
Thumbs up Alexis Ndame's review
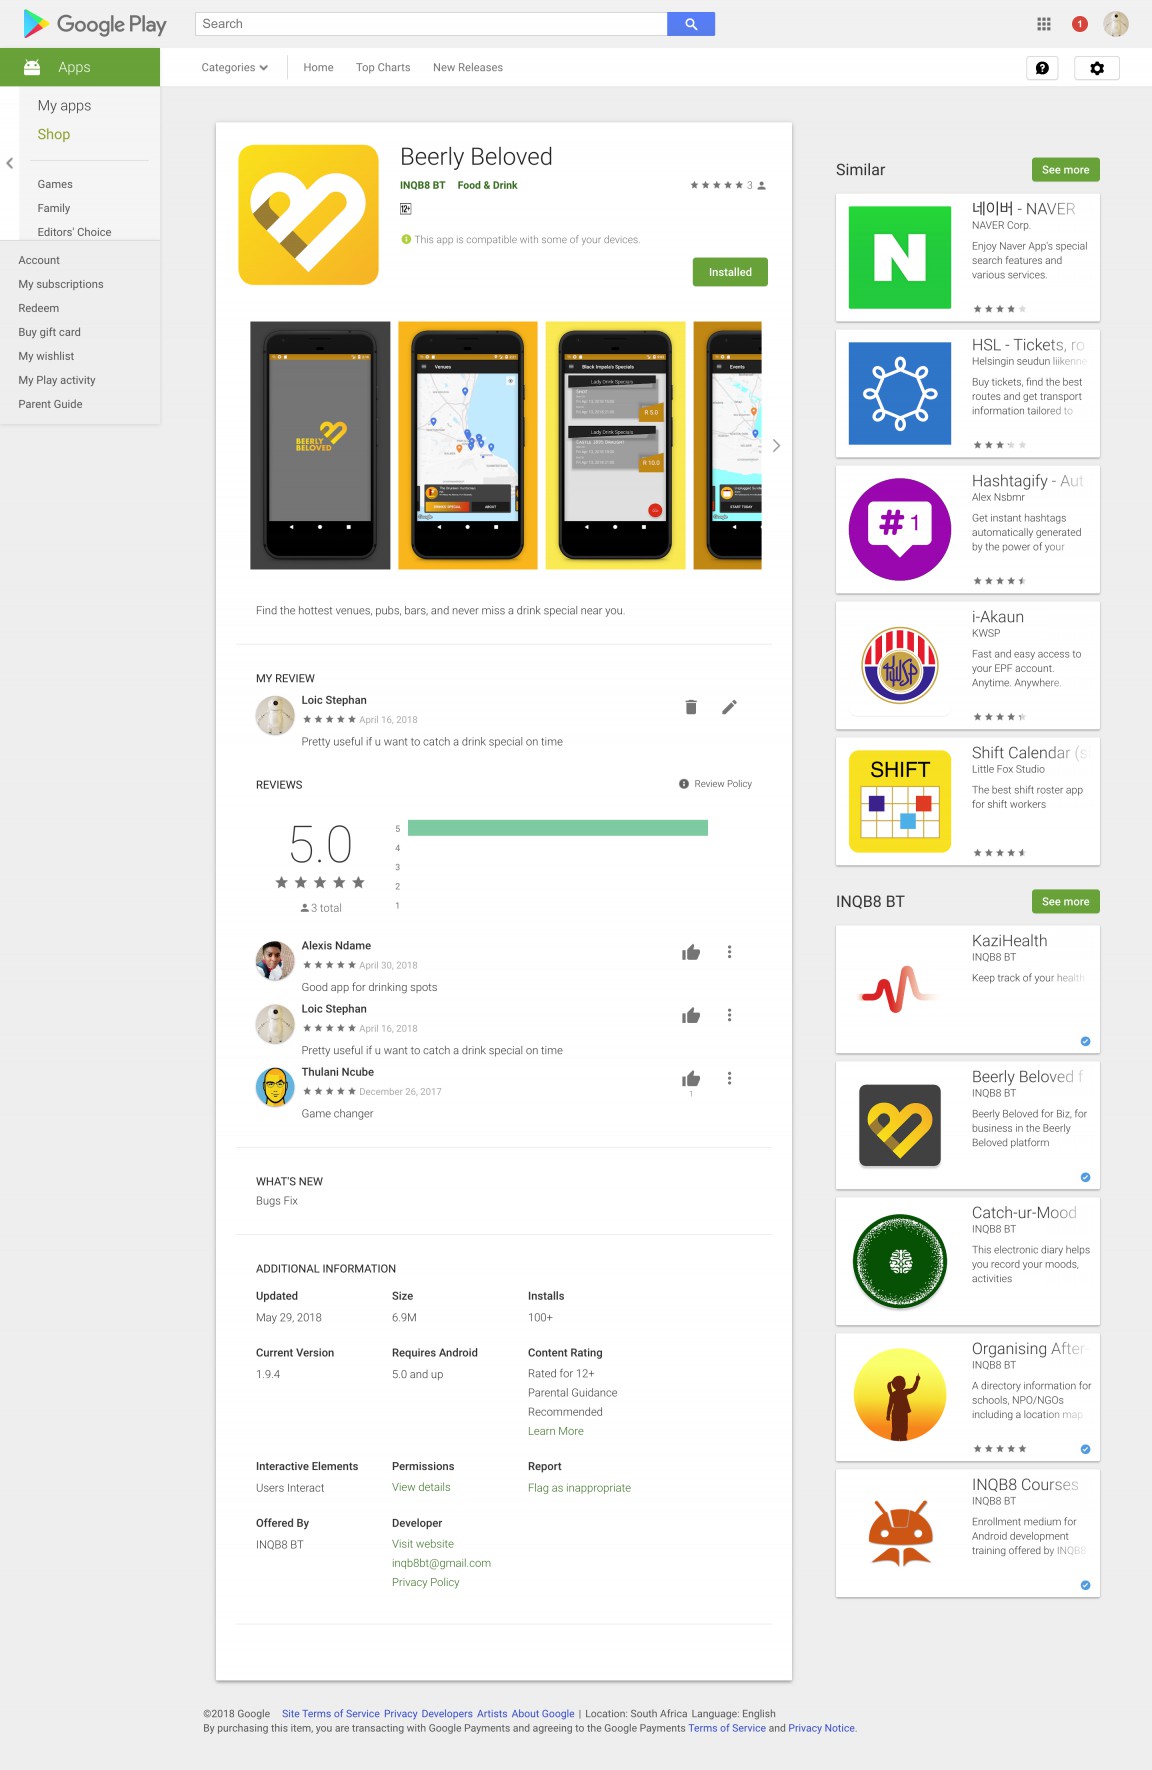(x=690, y=952)
